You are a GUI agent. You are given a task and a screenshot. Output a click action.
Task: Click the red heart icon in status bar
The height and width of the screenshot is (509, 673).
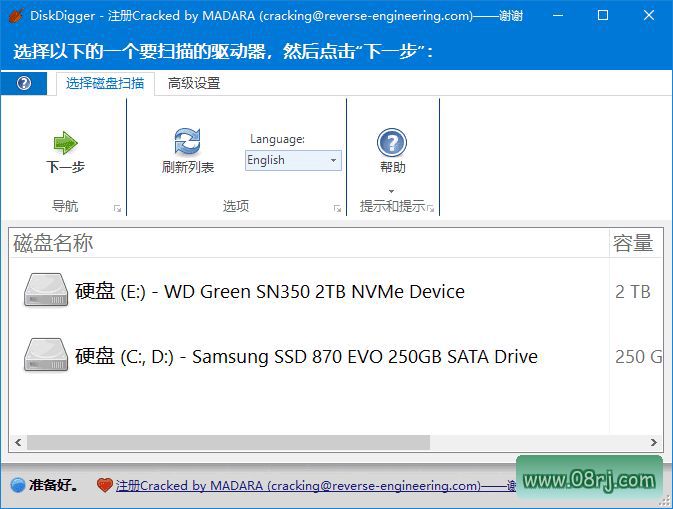pyautogui.click(x=104, y=485)
